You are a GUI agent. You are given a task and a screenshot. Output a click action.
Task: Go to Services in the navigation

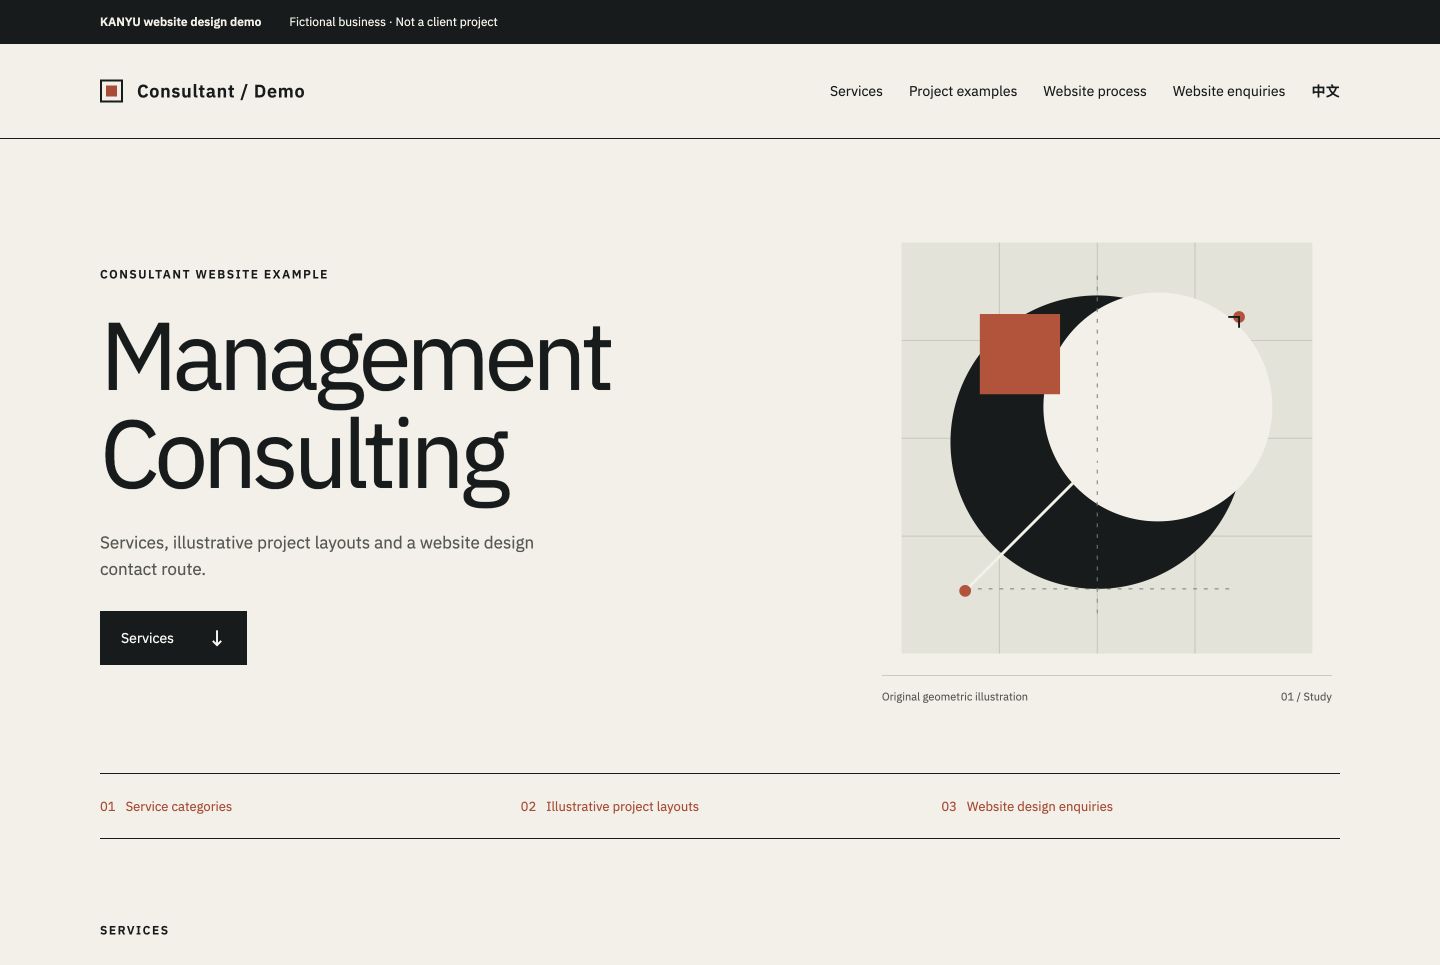pyautogui.click(x=856, y=91)
